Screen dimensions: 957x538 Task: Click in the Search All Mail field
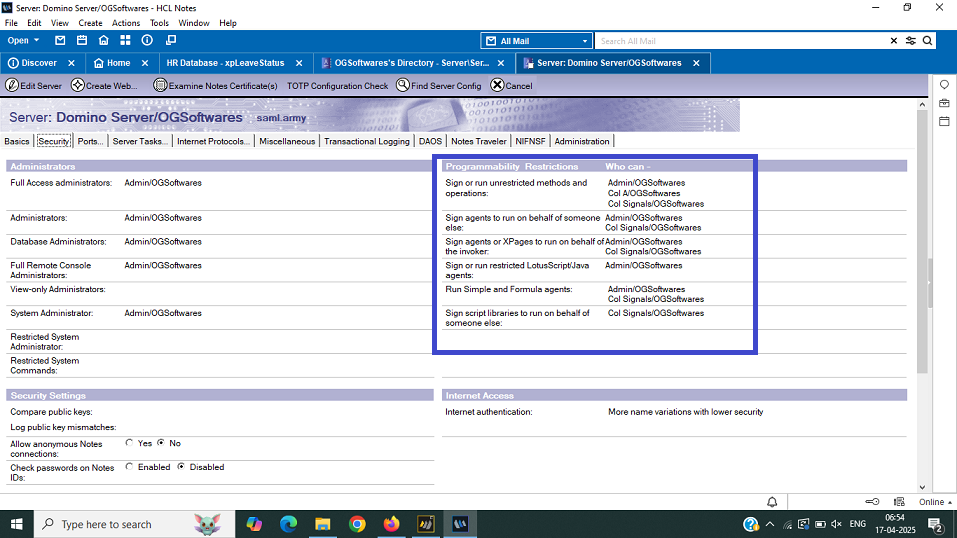742,41
